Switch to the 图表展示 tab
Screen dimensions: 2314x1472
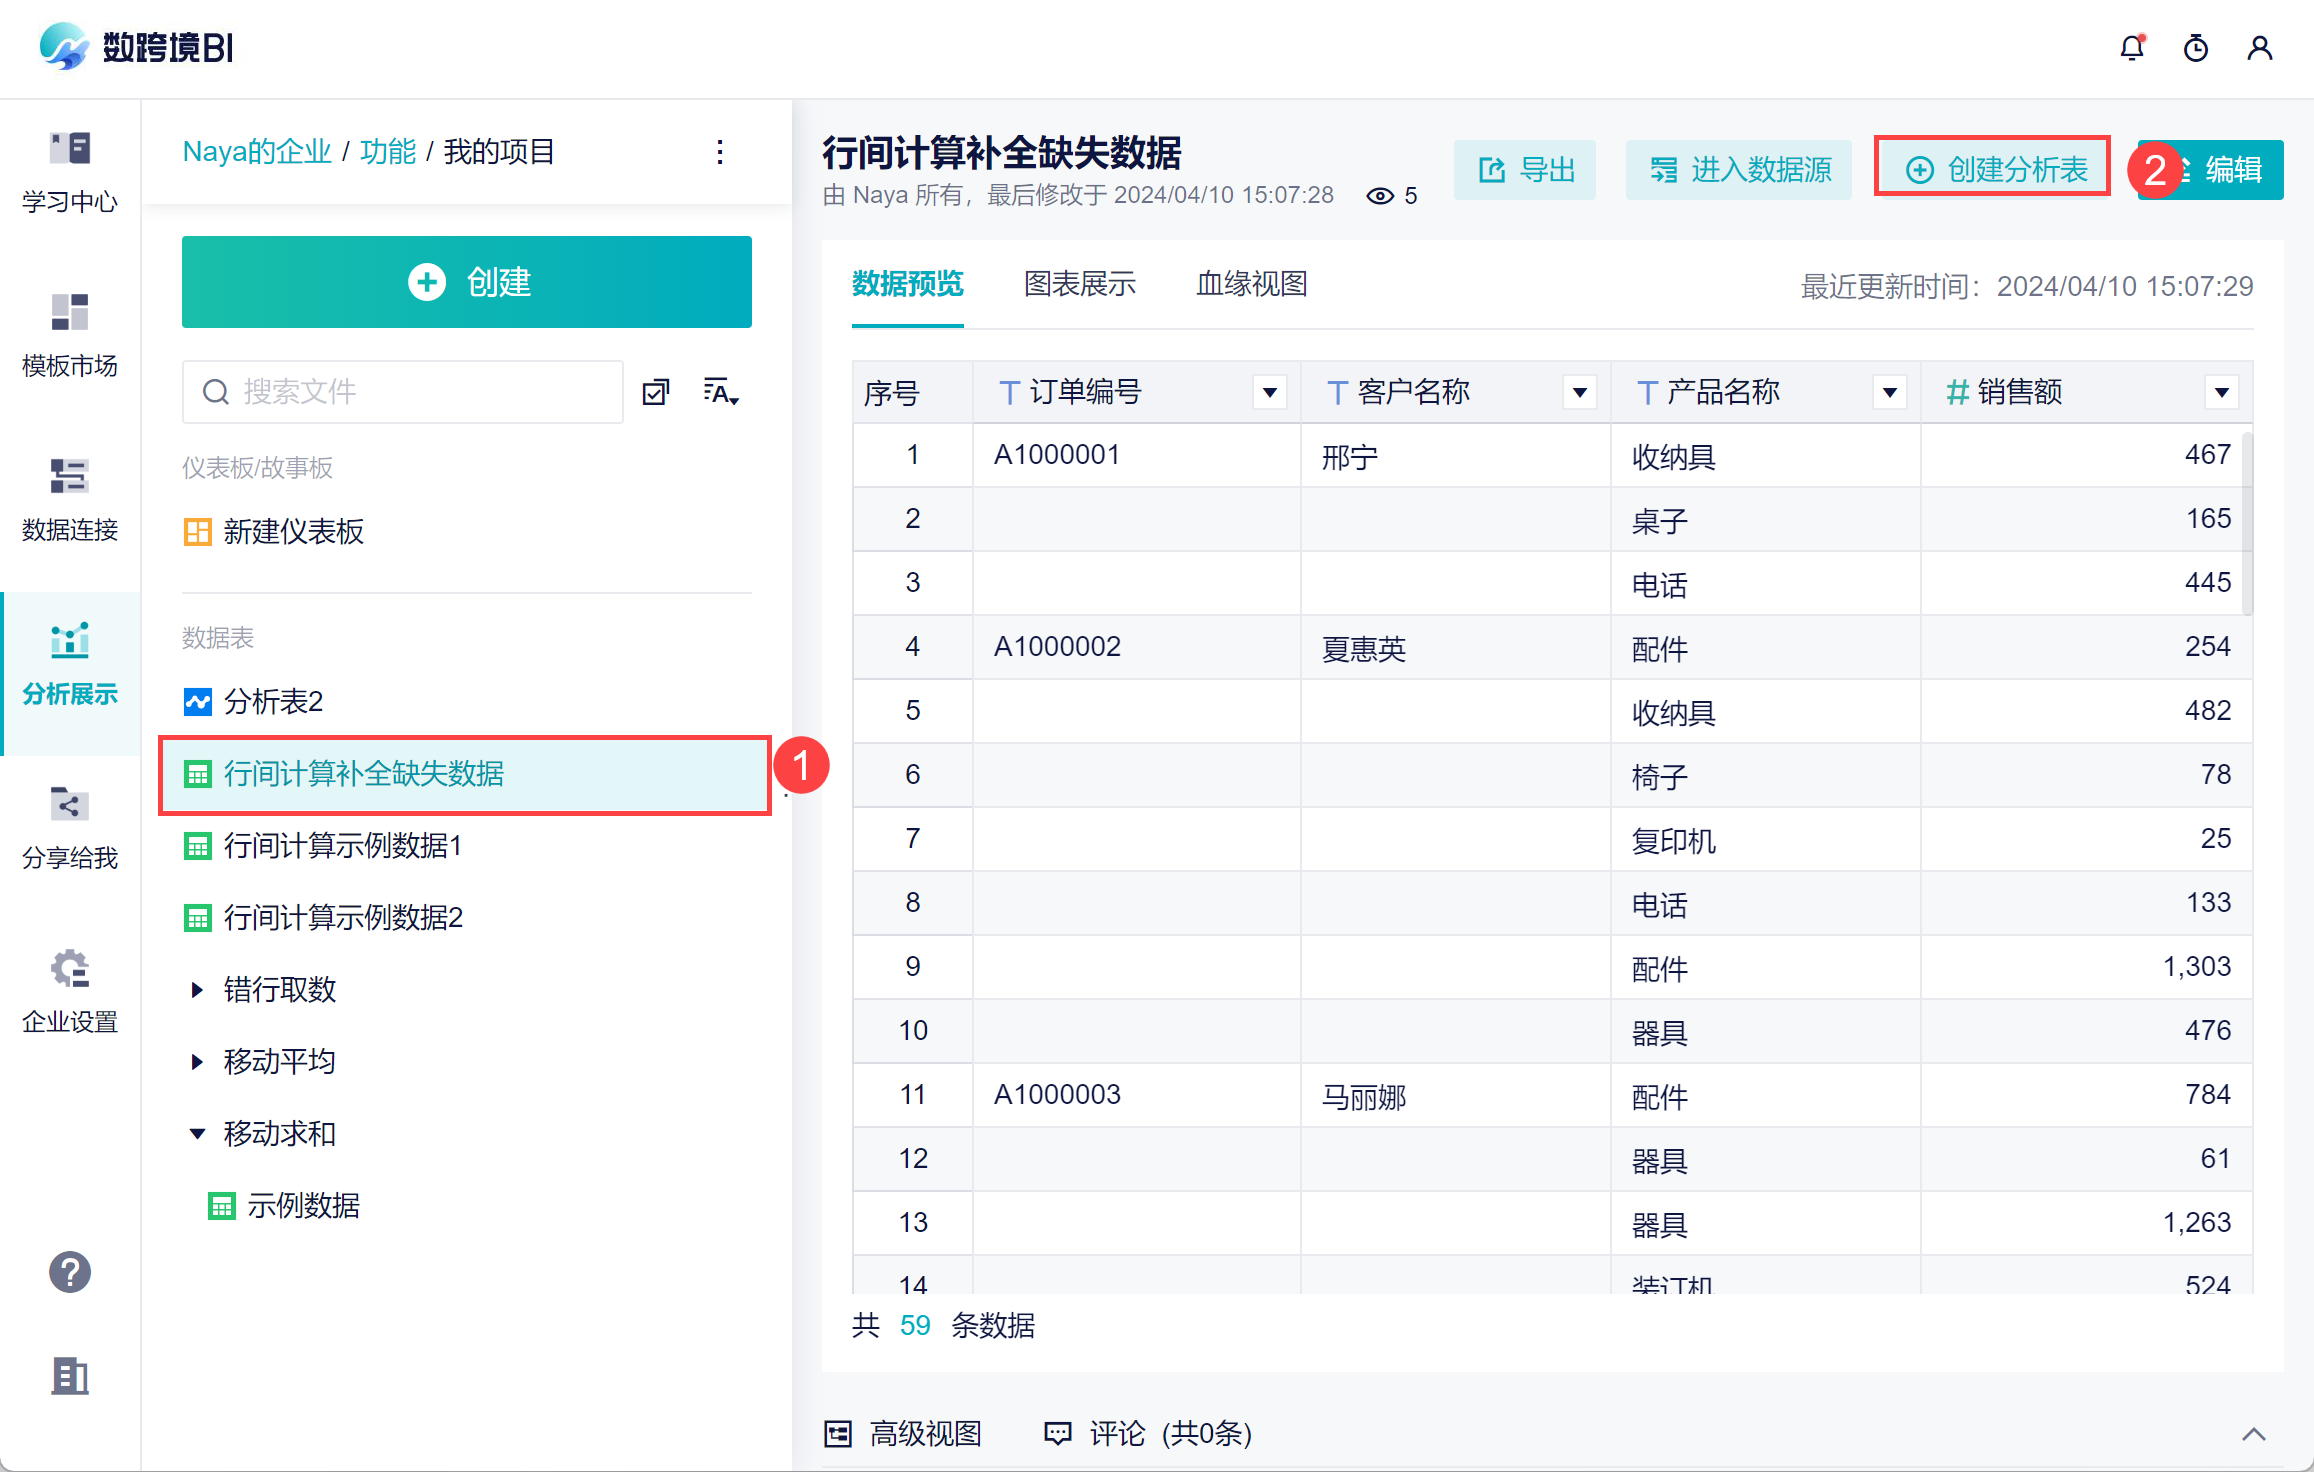[1079, 284]
